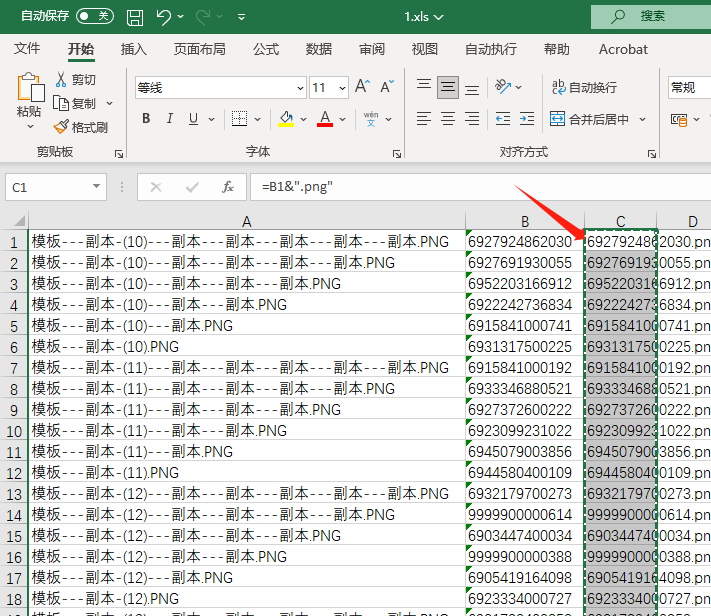Click the 搜索 search box
711x616 pixels.
tap(651, 17)
